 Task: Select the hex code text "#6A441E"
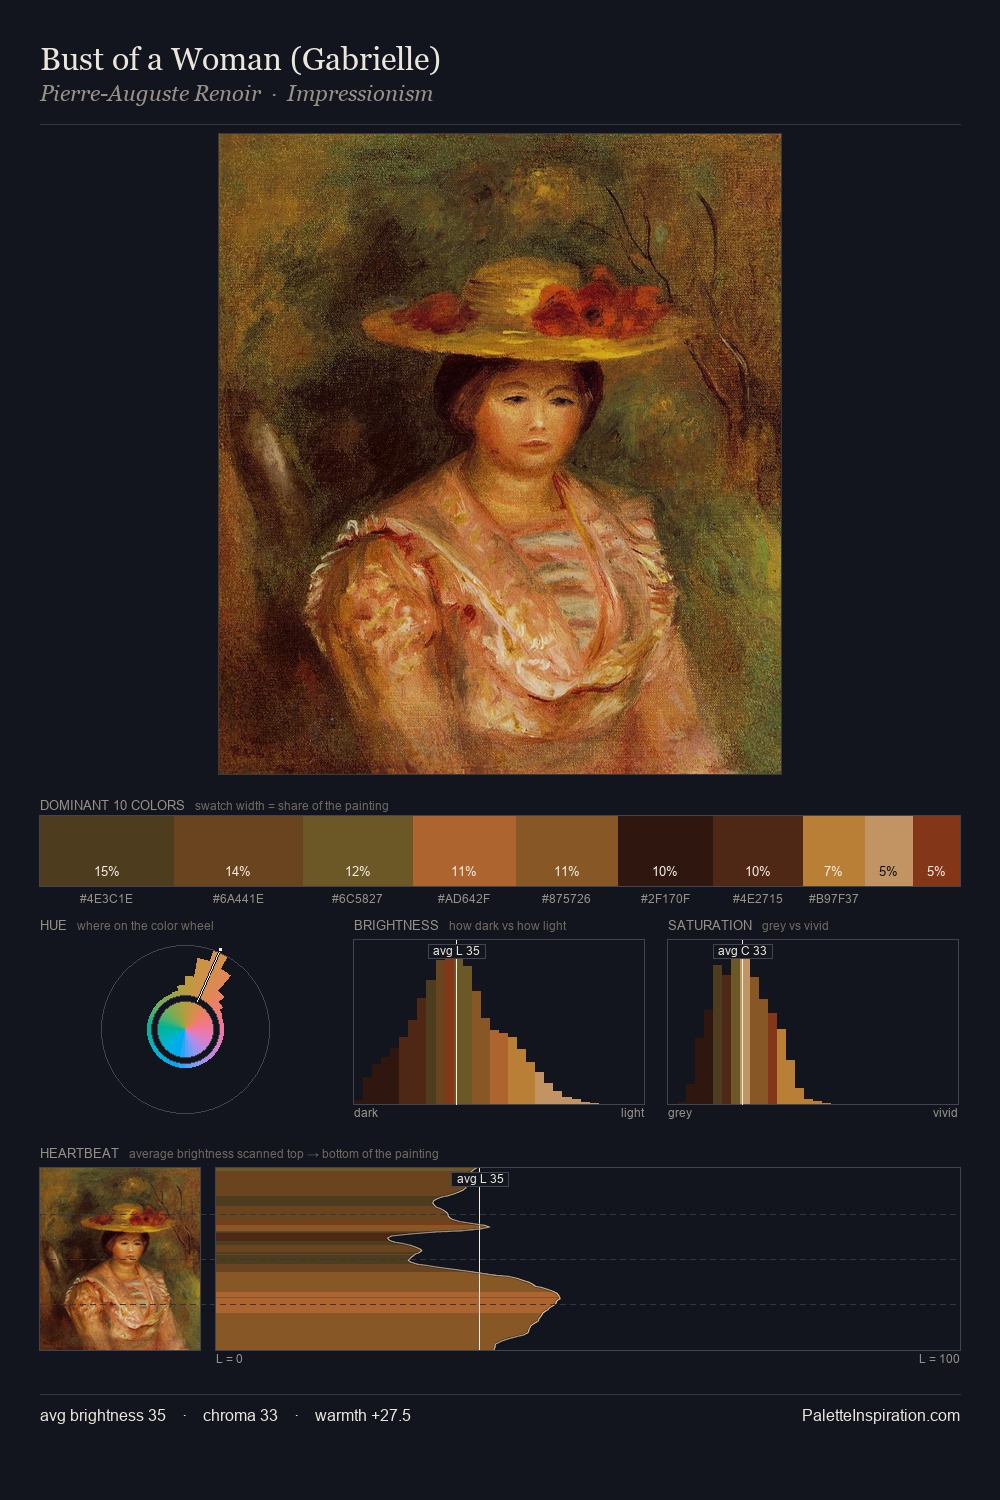click(238, 898)
